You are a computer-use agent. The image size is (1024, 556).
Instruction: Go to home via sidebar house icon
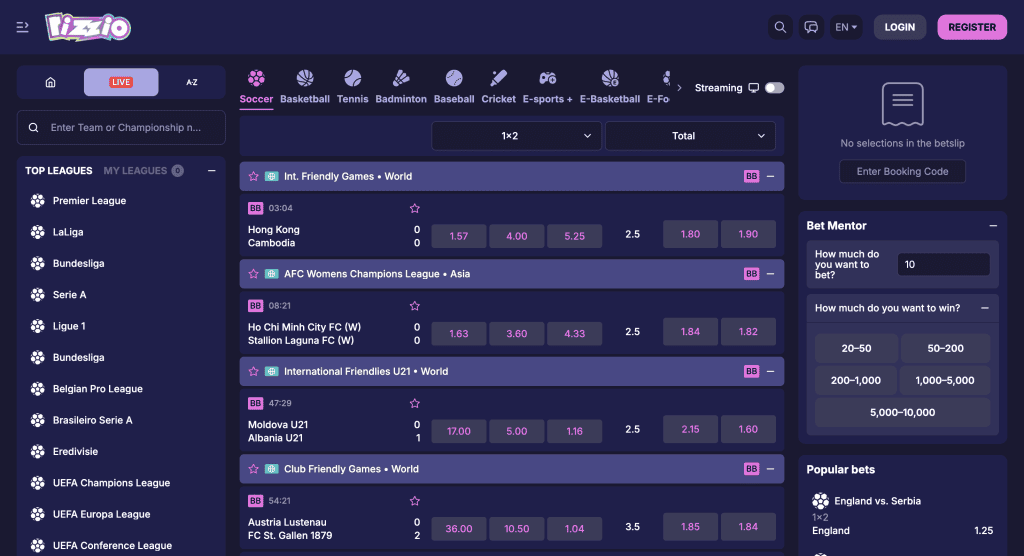(50, 82)
